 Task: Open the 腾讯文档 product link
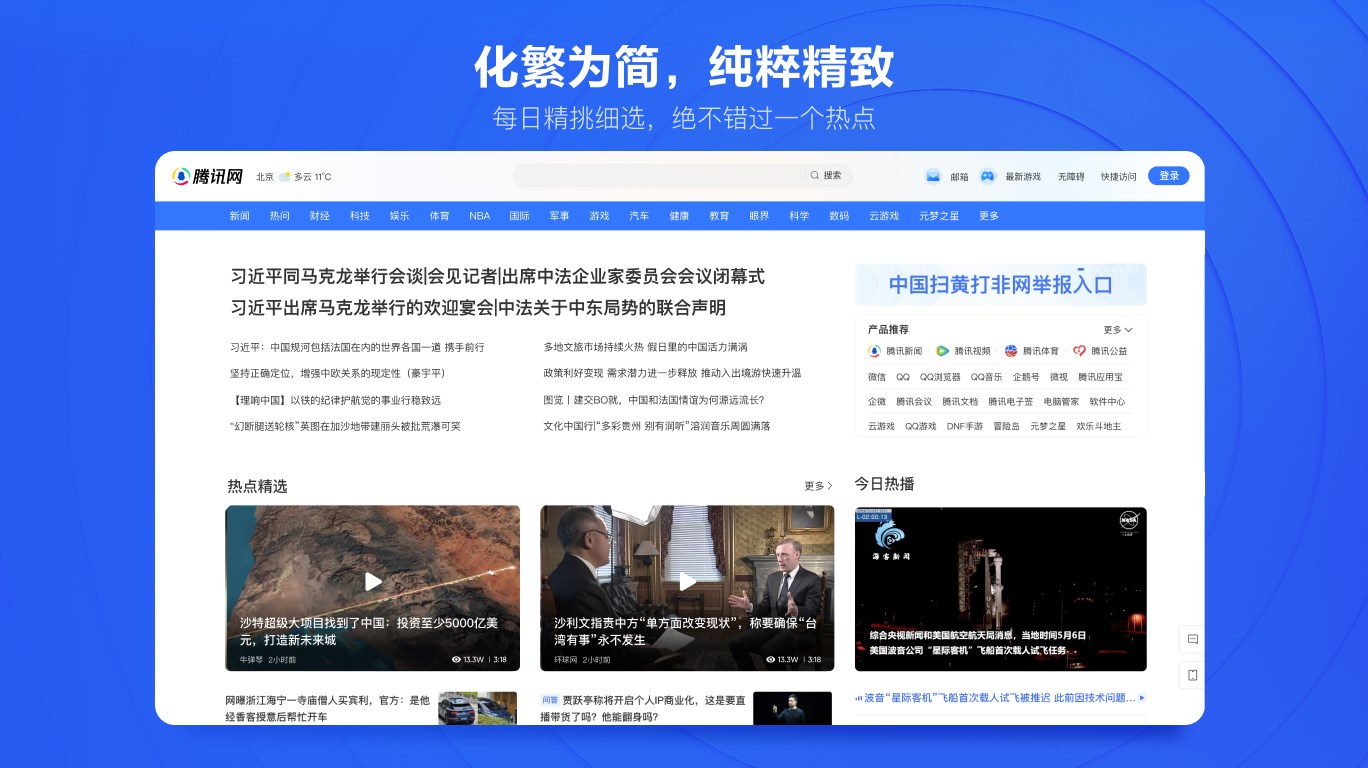(x=960, y=402)
